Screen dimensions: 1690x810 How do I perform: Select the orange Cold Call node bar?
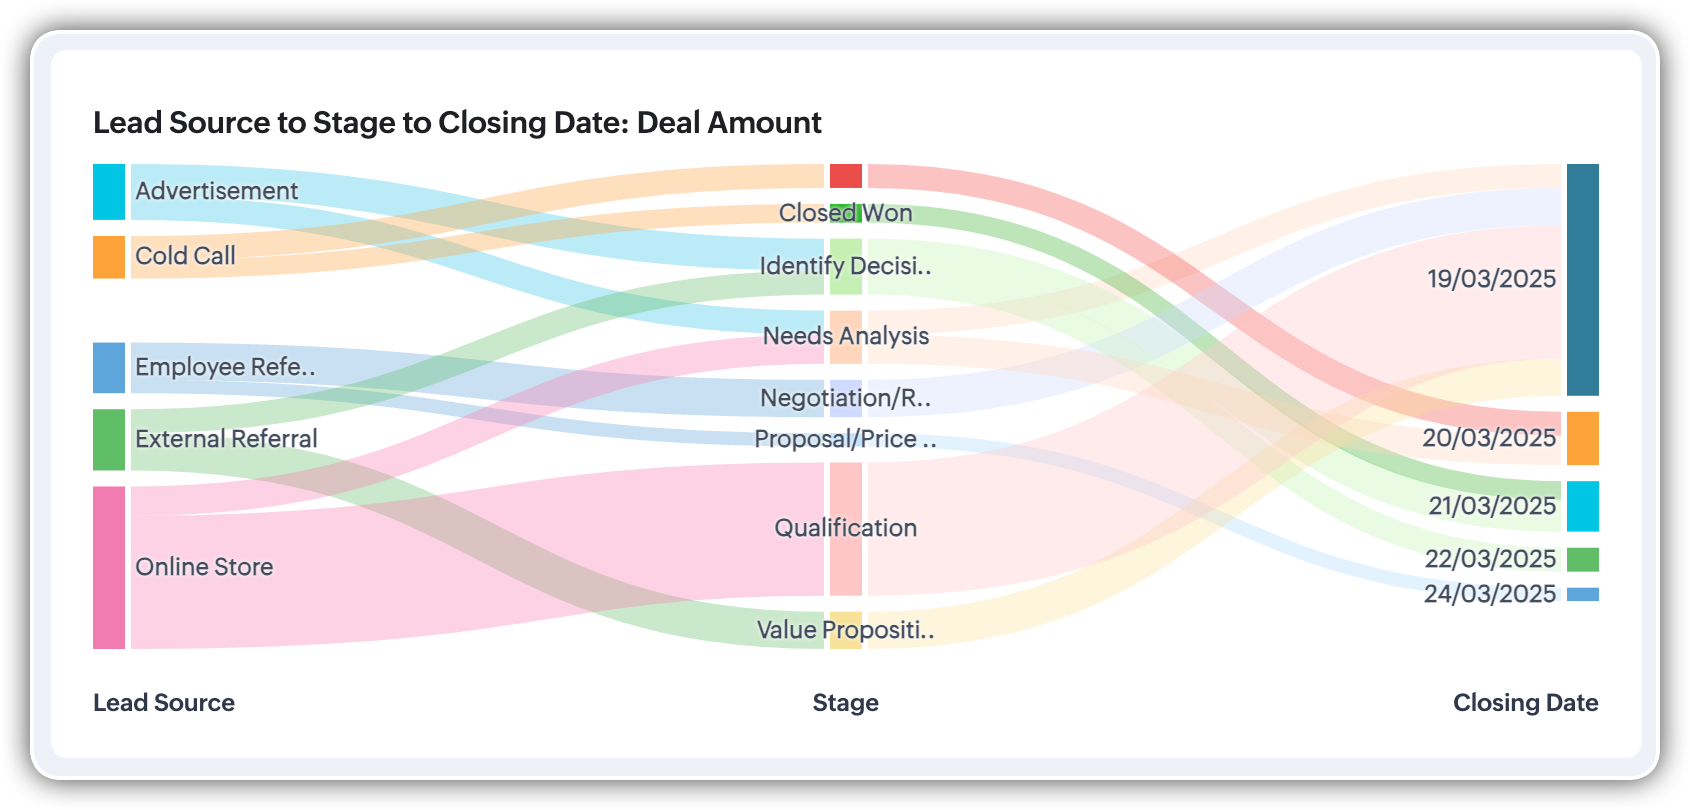pos(109,257)
